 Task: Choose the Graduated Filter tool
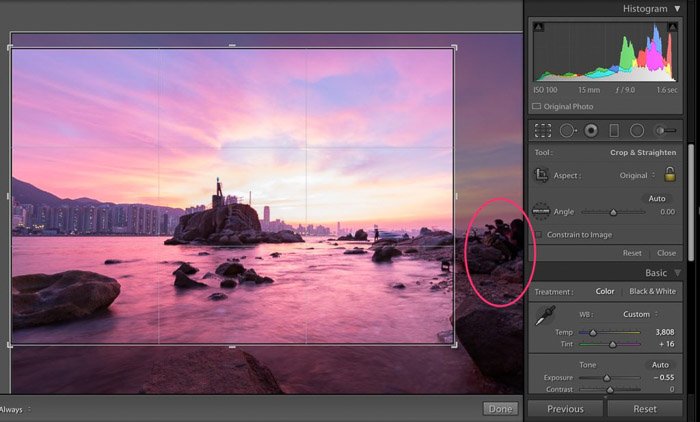(x=614, y=130)
